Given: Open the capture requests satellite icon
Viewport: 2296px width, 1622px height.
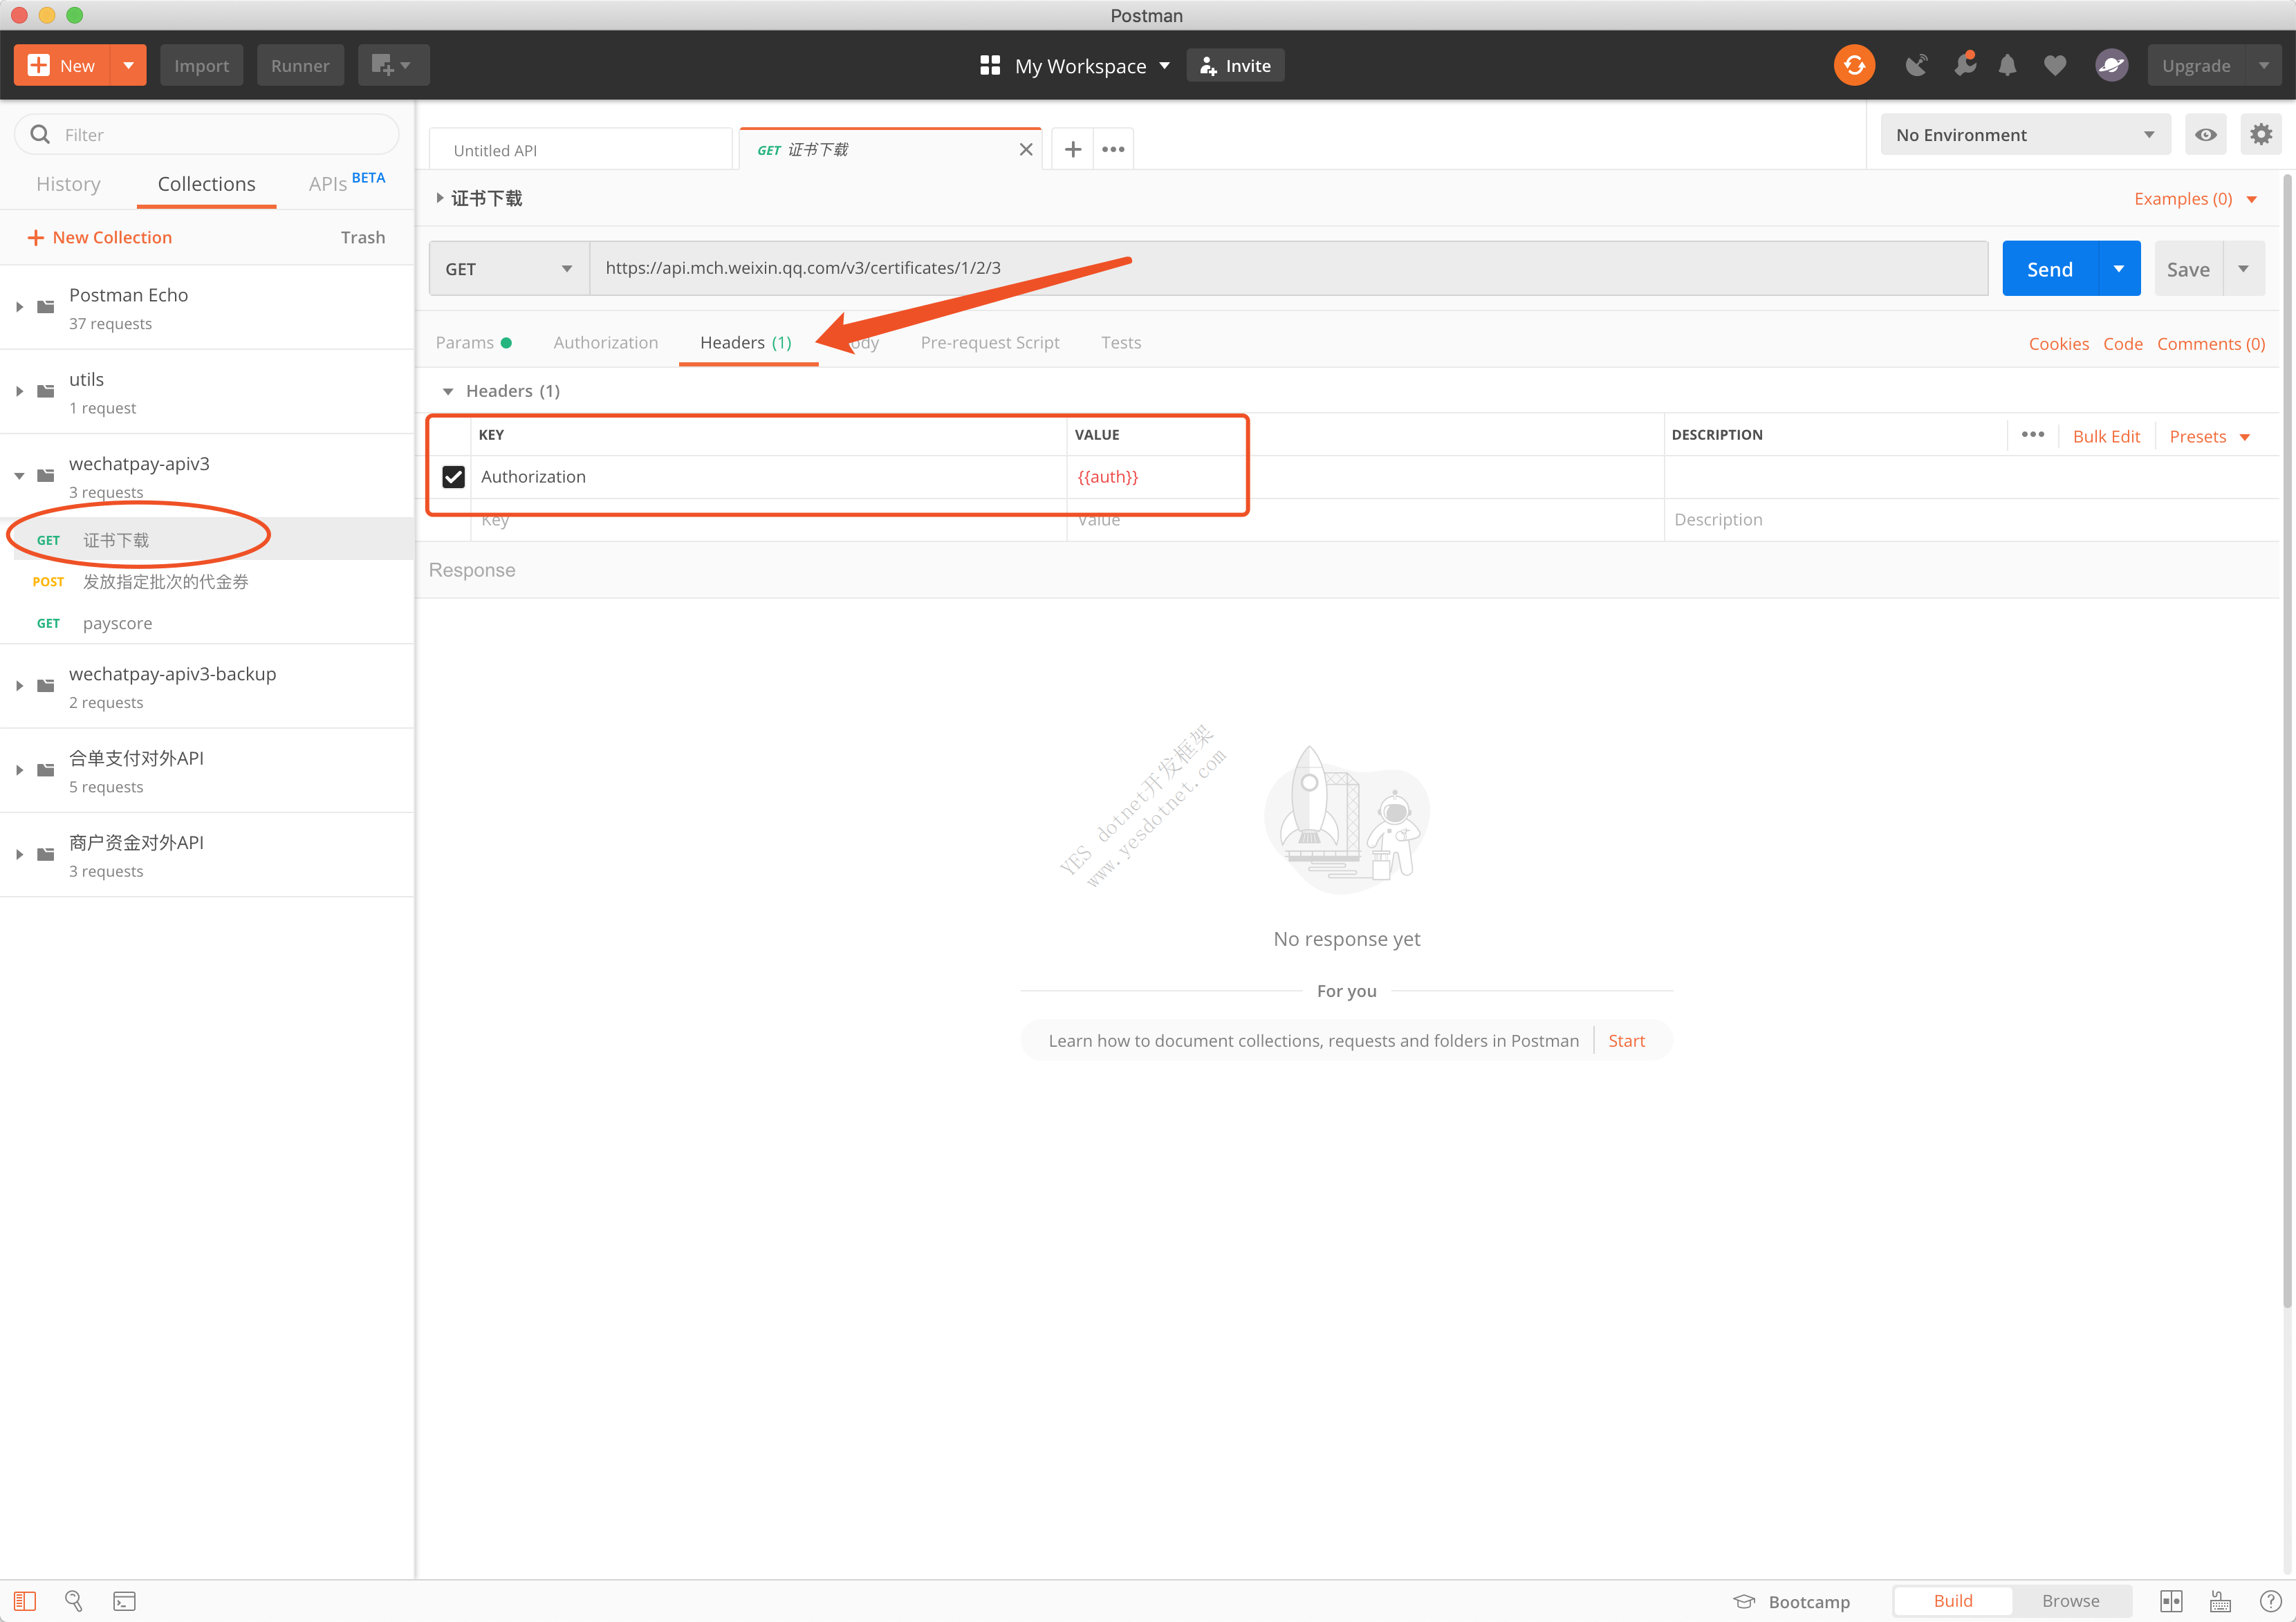Looking at the screenshot, I should (x=1915, y=66).
